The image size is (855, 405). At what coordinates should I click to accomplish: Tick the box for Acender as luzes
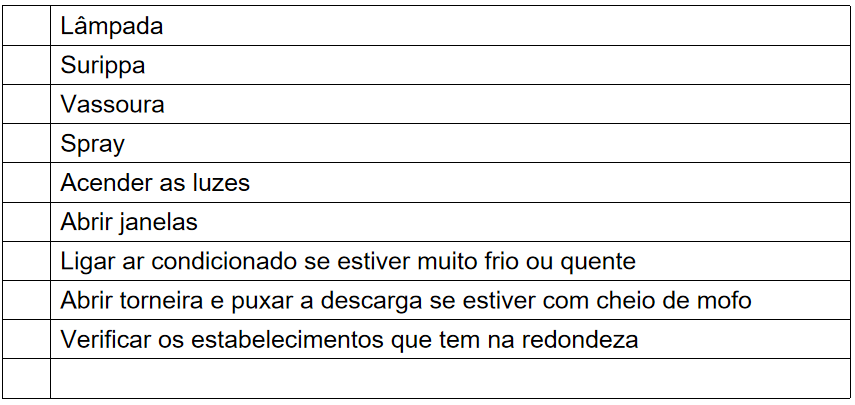(x=27, y=183)
